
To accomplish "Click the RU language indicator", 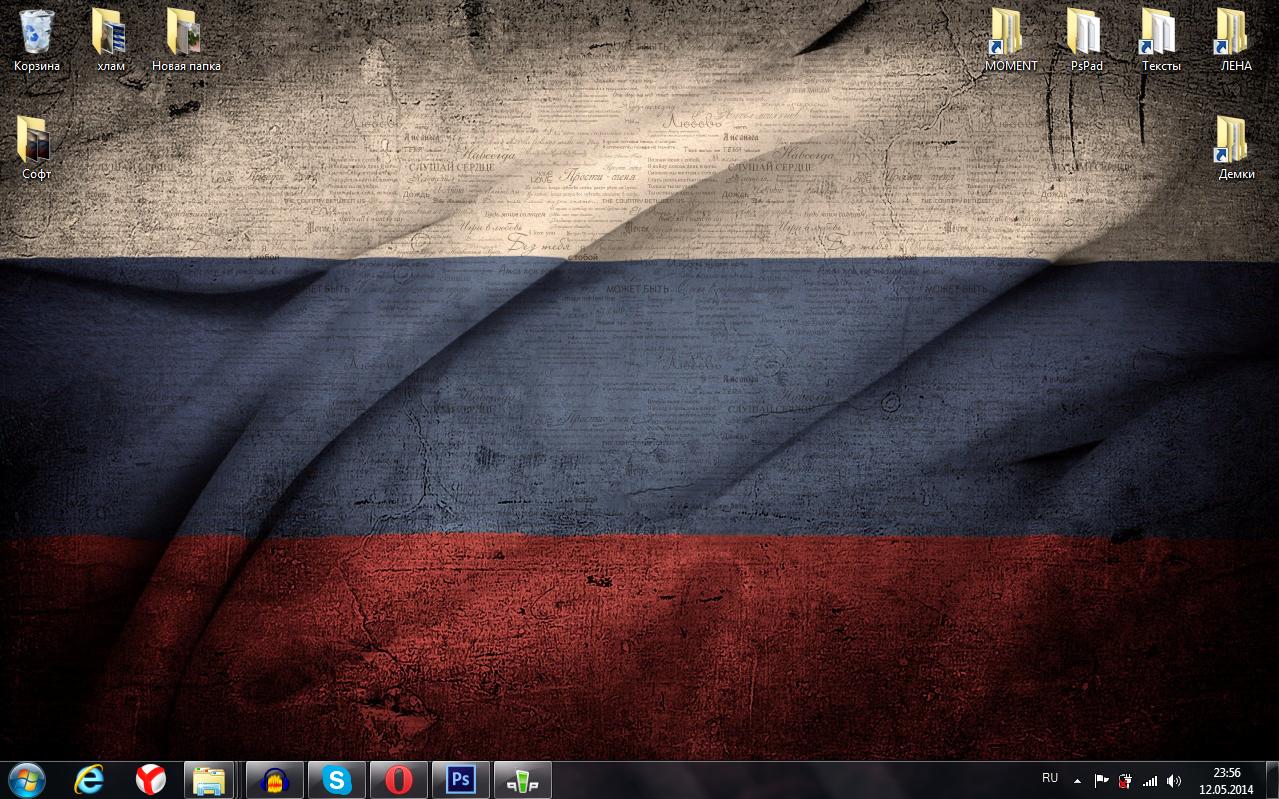I will click(x=1050, y=778).
